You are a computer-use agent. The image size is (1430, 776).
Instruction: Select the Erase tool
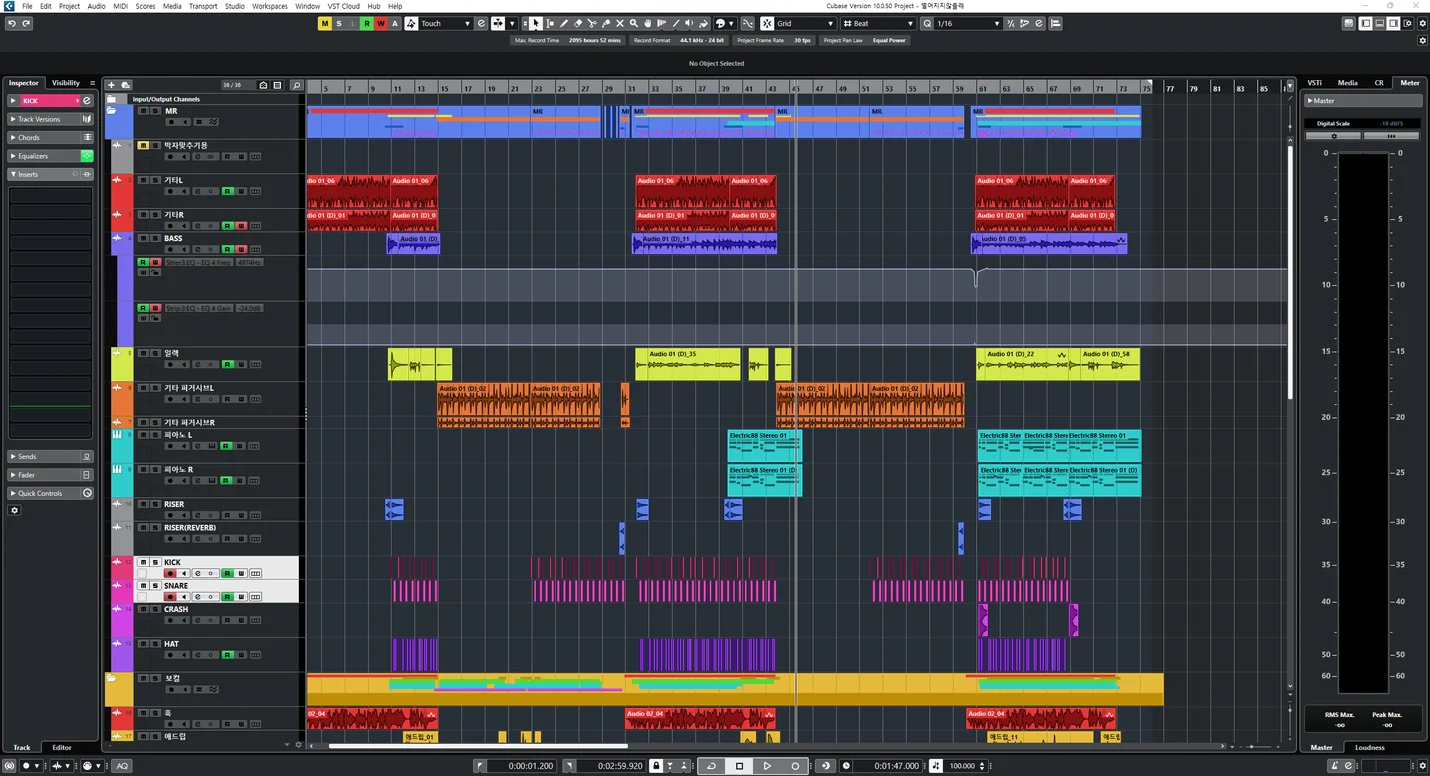pos(578,23)
